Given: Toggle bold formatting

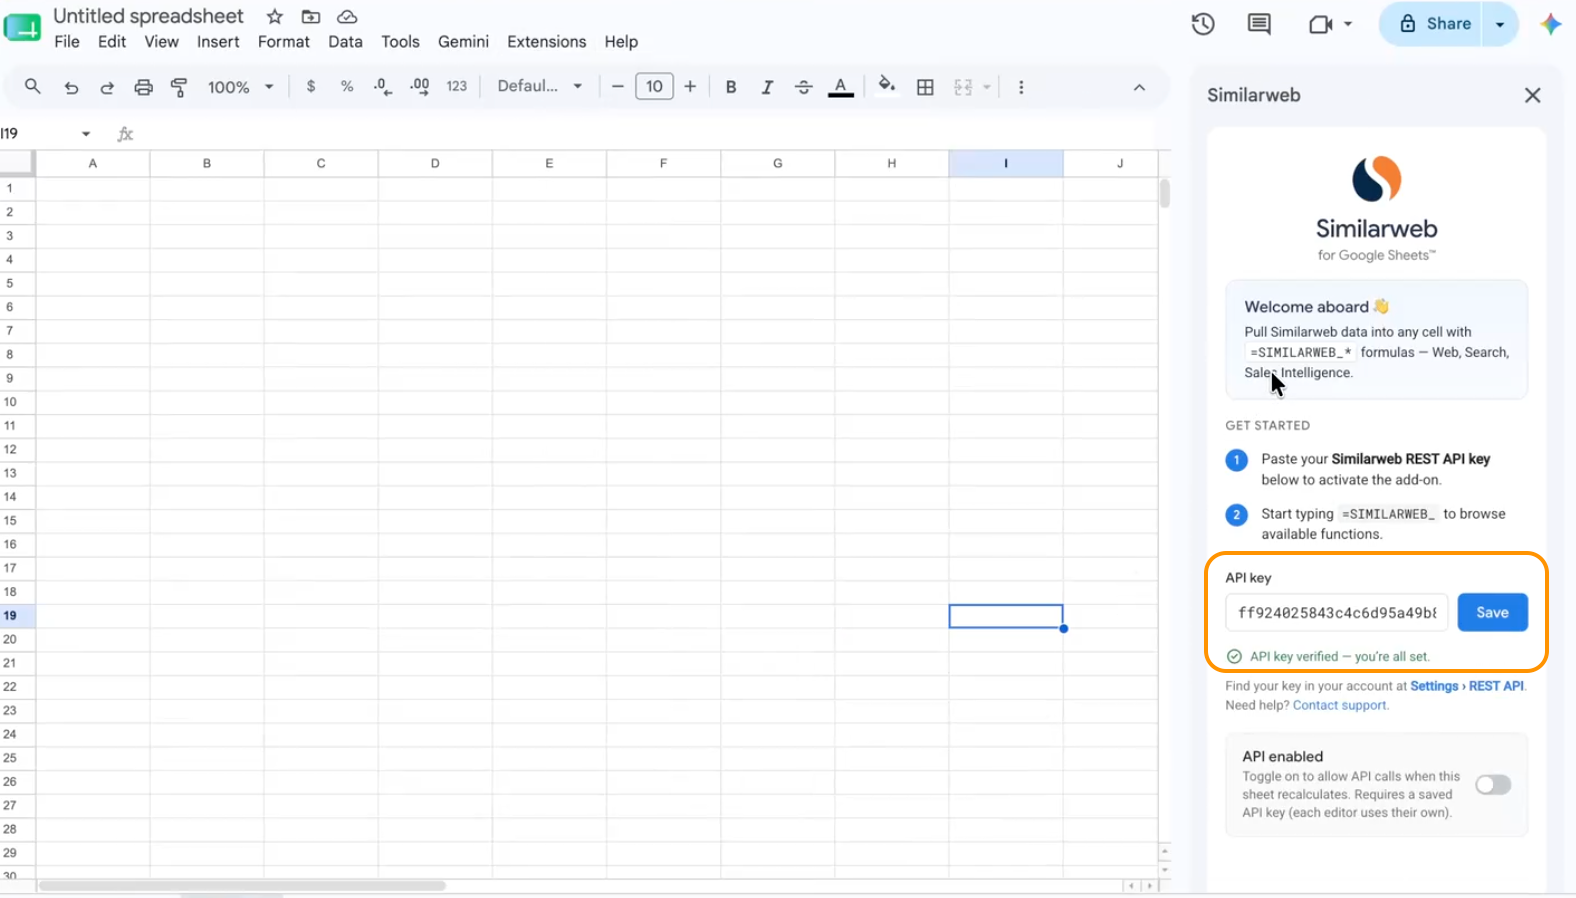Looking at the screenshot, I should click(x=731, y=87).
